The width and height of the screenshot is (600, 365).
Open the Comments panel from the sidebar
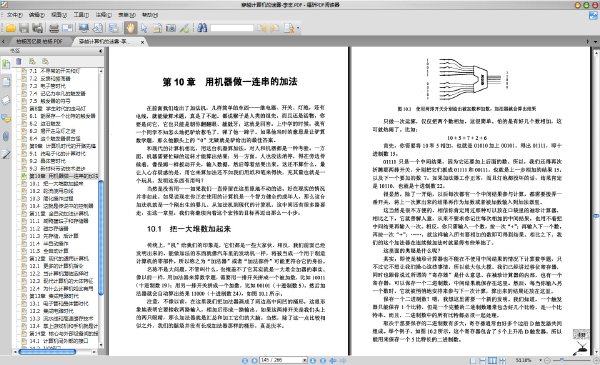pos(6,118)
